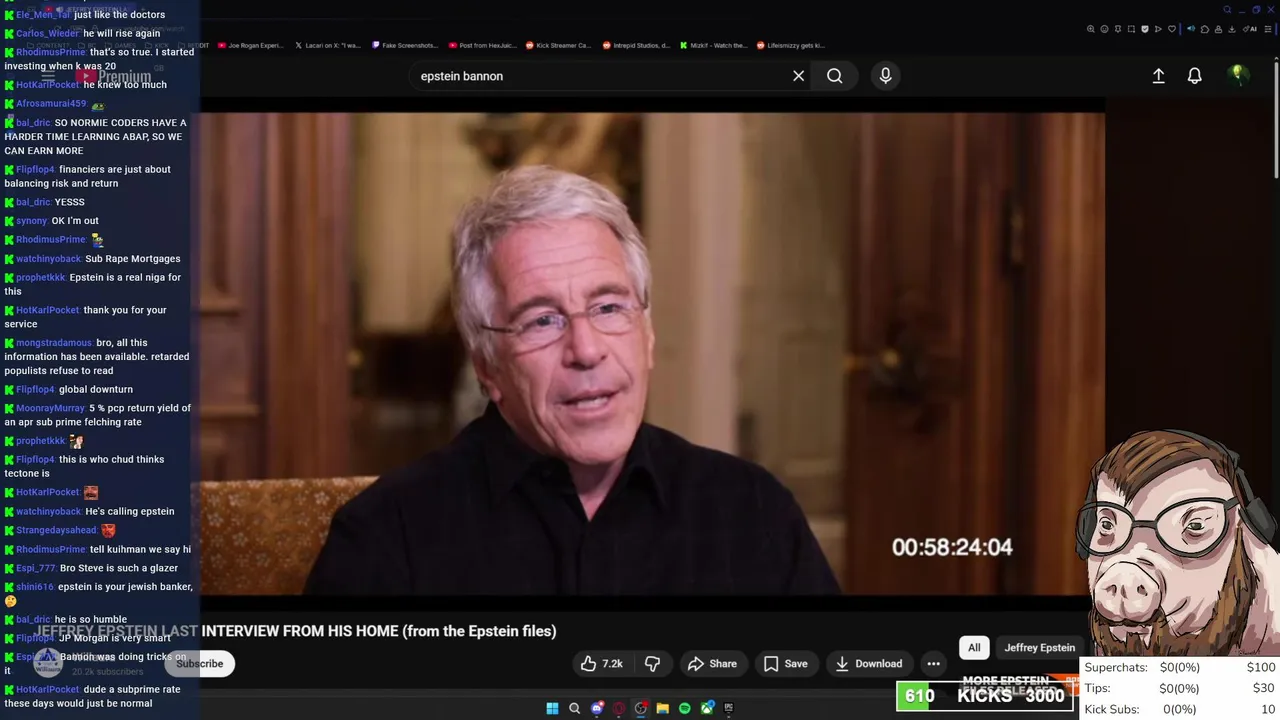Take a snapshot with the selection icon

coord(1131,29)
